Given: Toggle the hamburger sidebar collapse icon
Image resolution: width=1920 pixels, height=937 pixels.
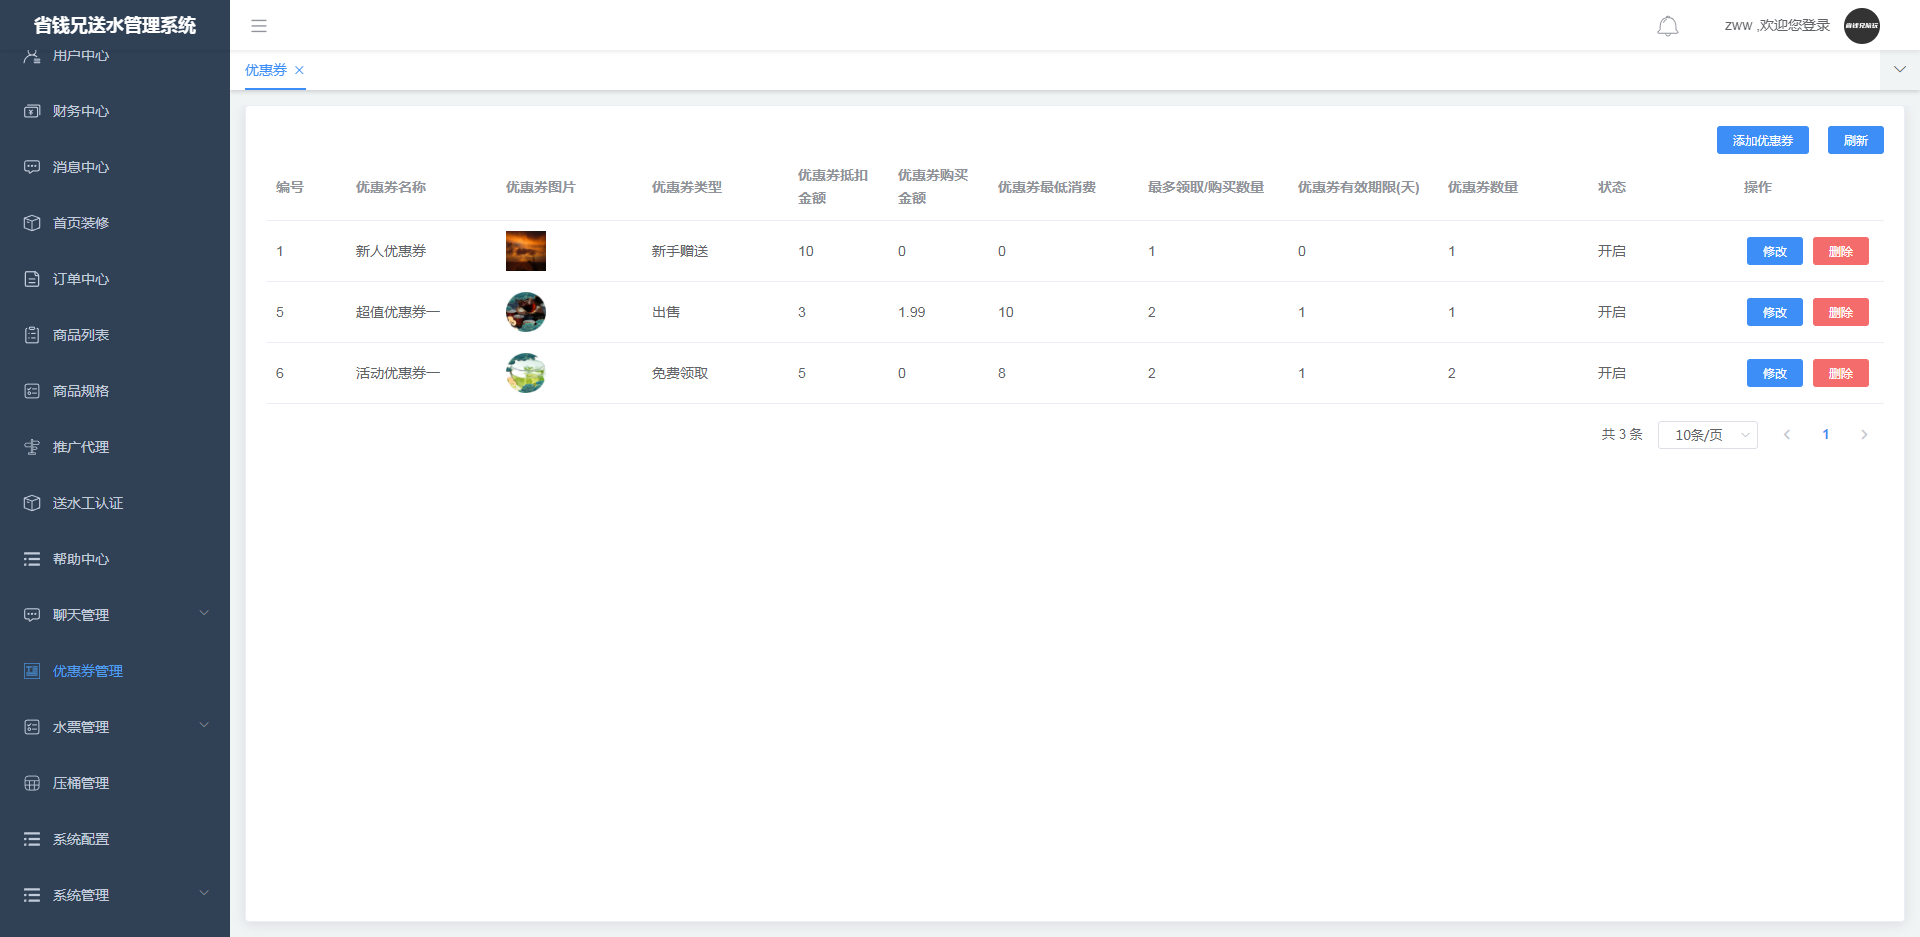Looking at the screenshot, I should coord(259,26).
